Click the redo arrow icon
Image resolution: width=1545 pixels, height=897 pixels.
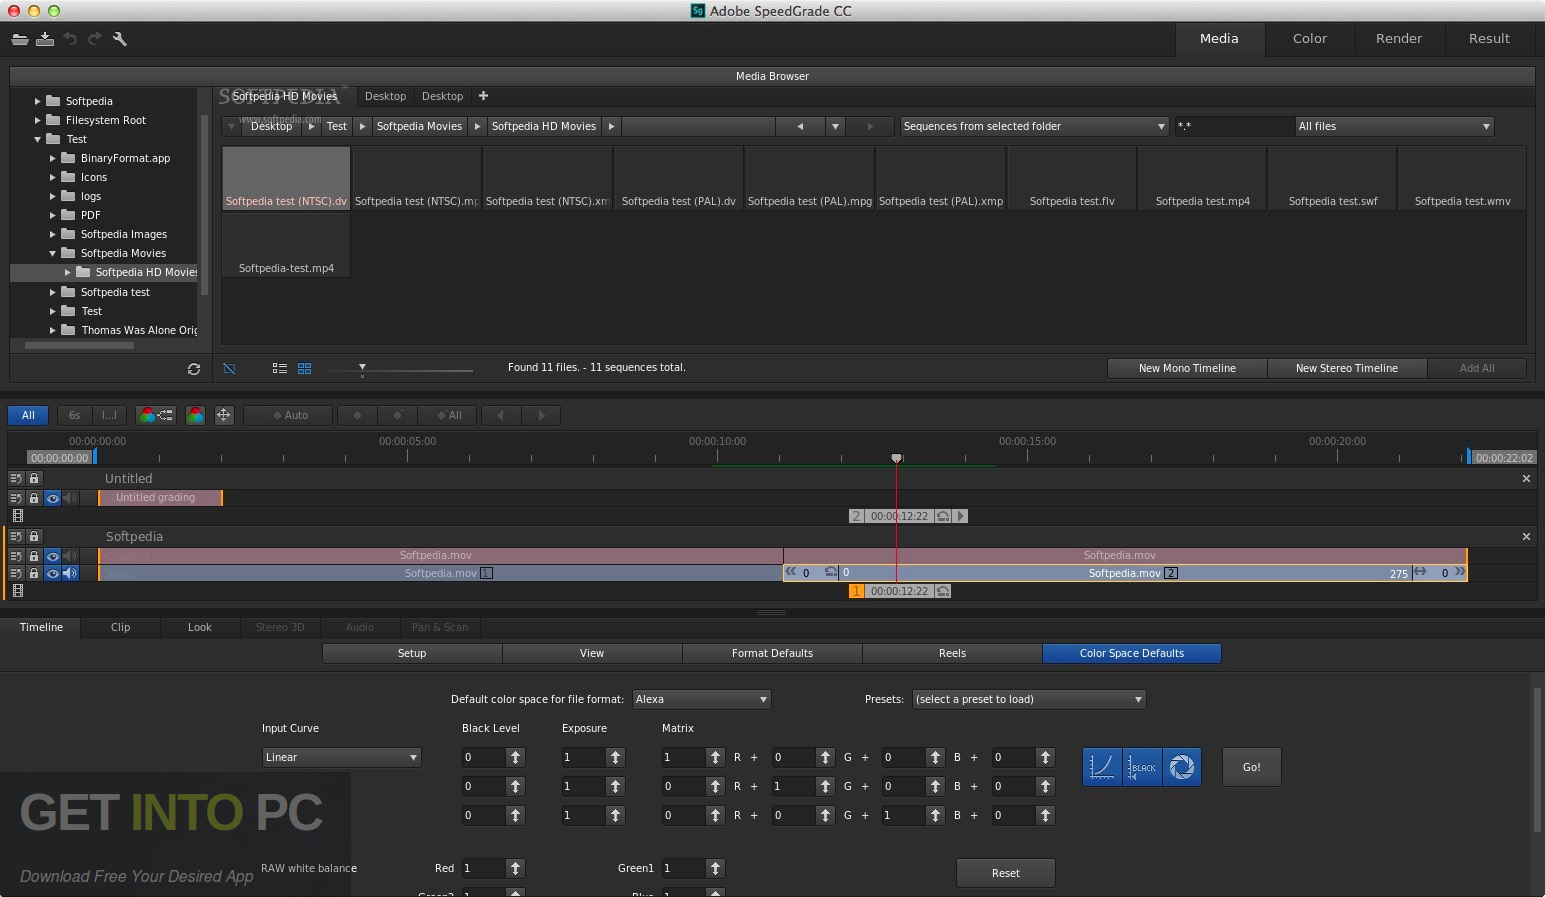(95, 39)
